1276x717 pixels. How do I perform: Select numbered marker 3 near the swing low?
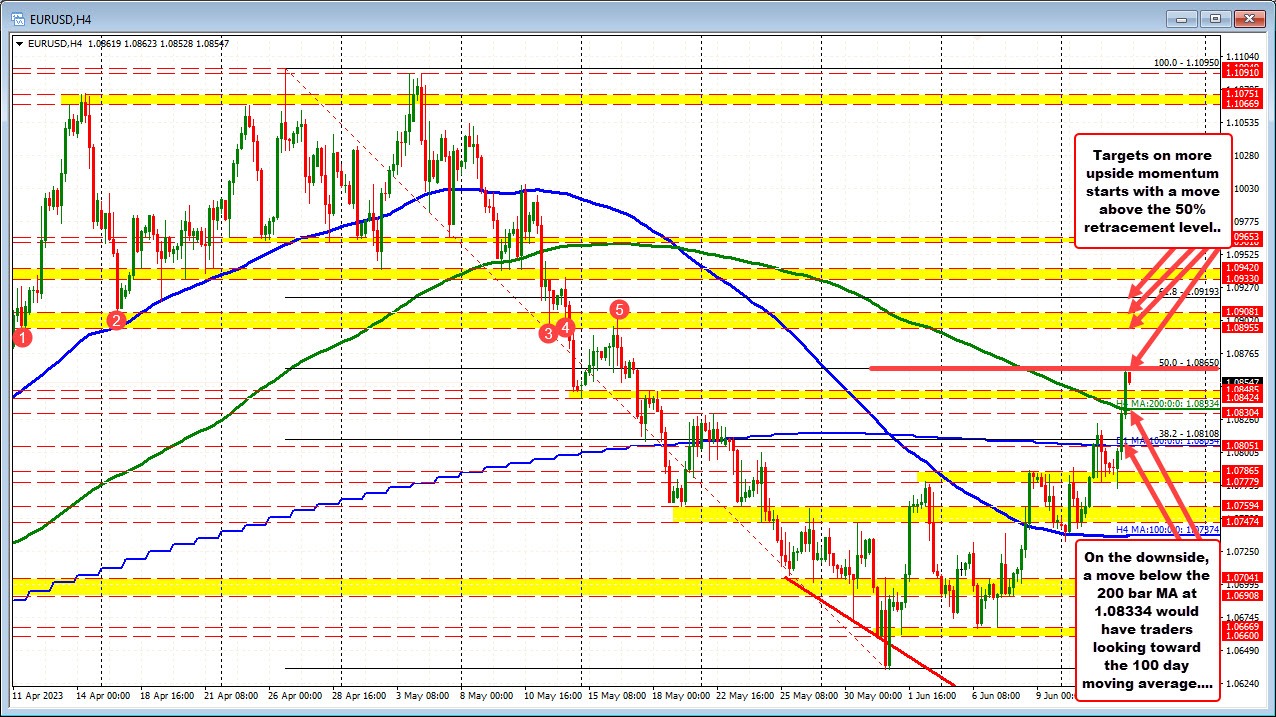[548, 332]
